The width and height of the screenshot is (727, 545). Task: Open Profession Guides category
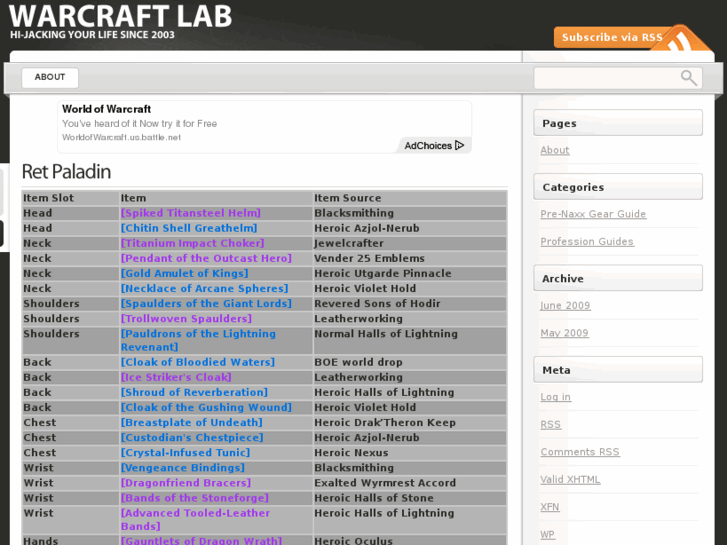[x=587, y=242]
